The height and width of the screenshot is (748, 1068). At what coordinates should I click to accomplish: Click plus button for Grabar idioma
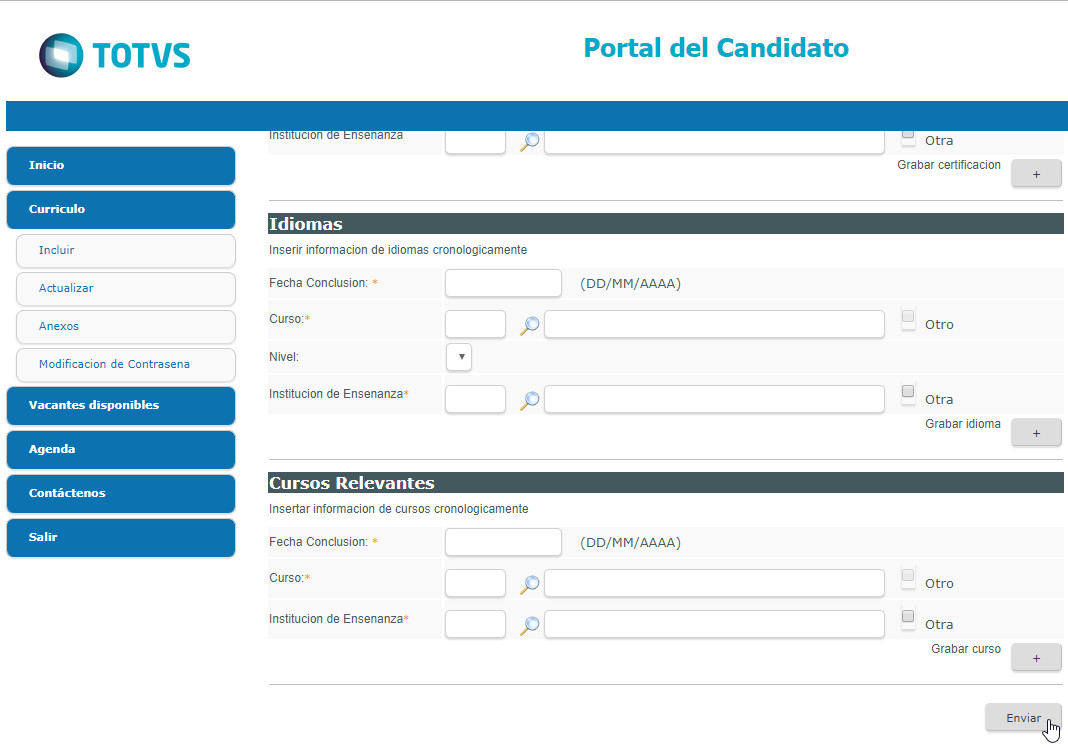[x=1036, y=433]
